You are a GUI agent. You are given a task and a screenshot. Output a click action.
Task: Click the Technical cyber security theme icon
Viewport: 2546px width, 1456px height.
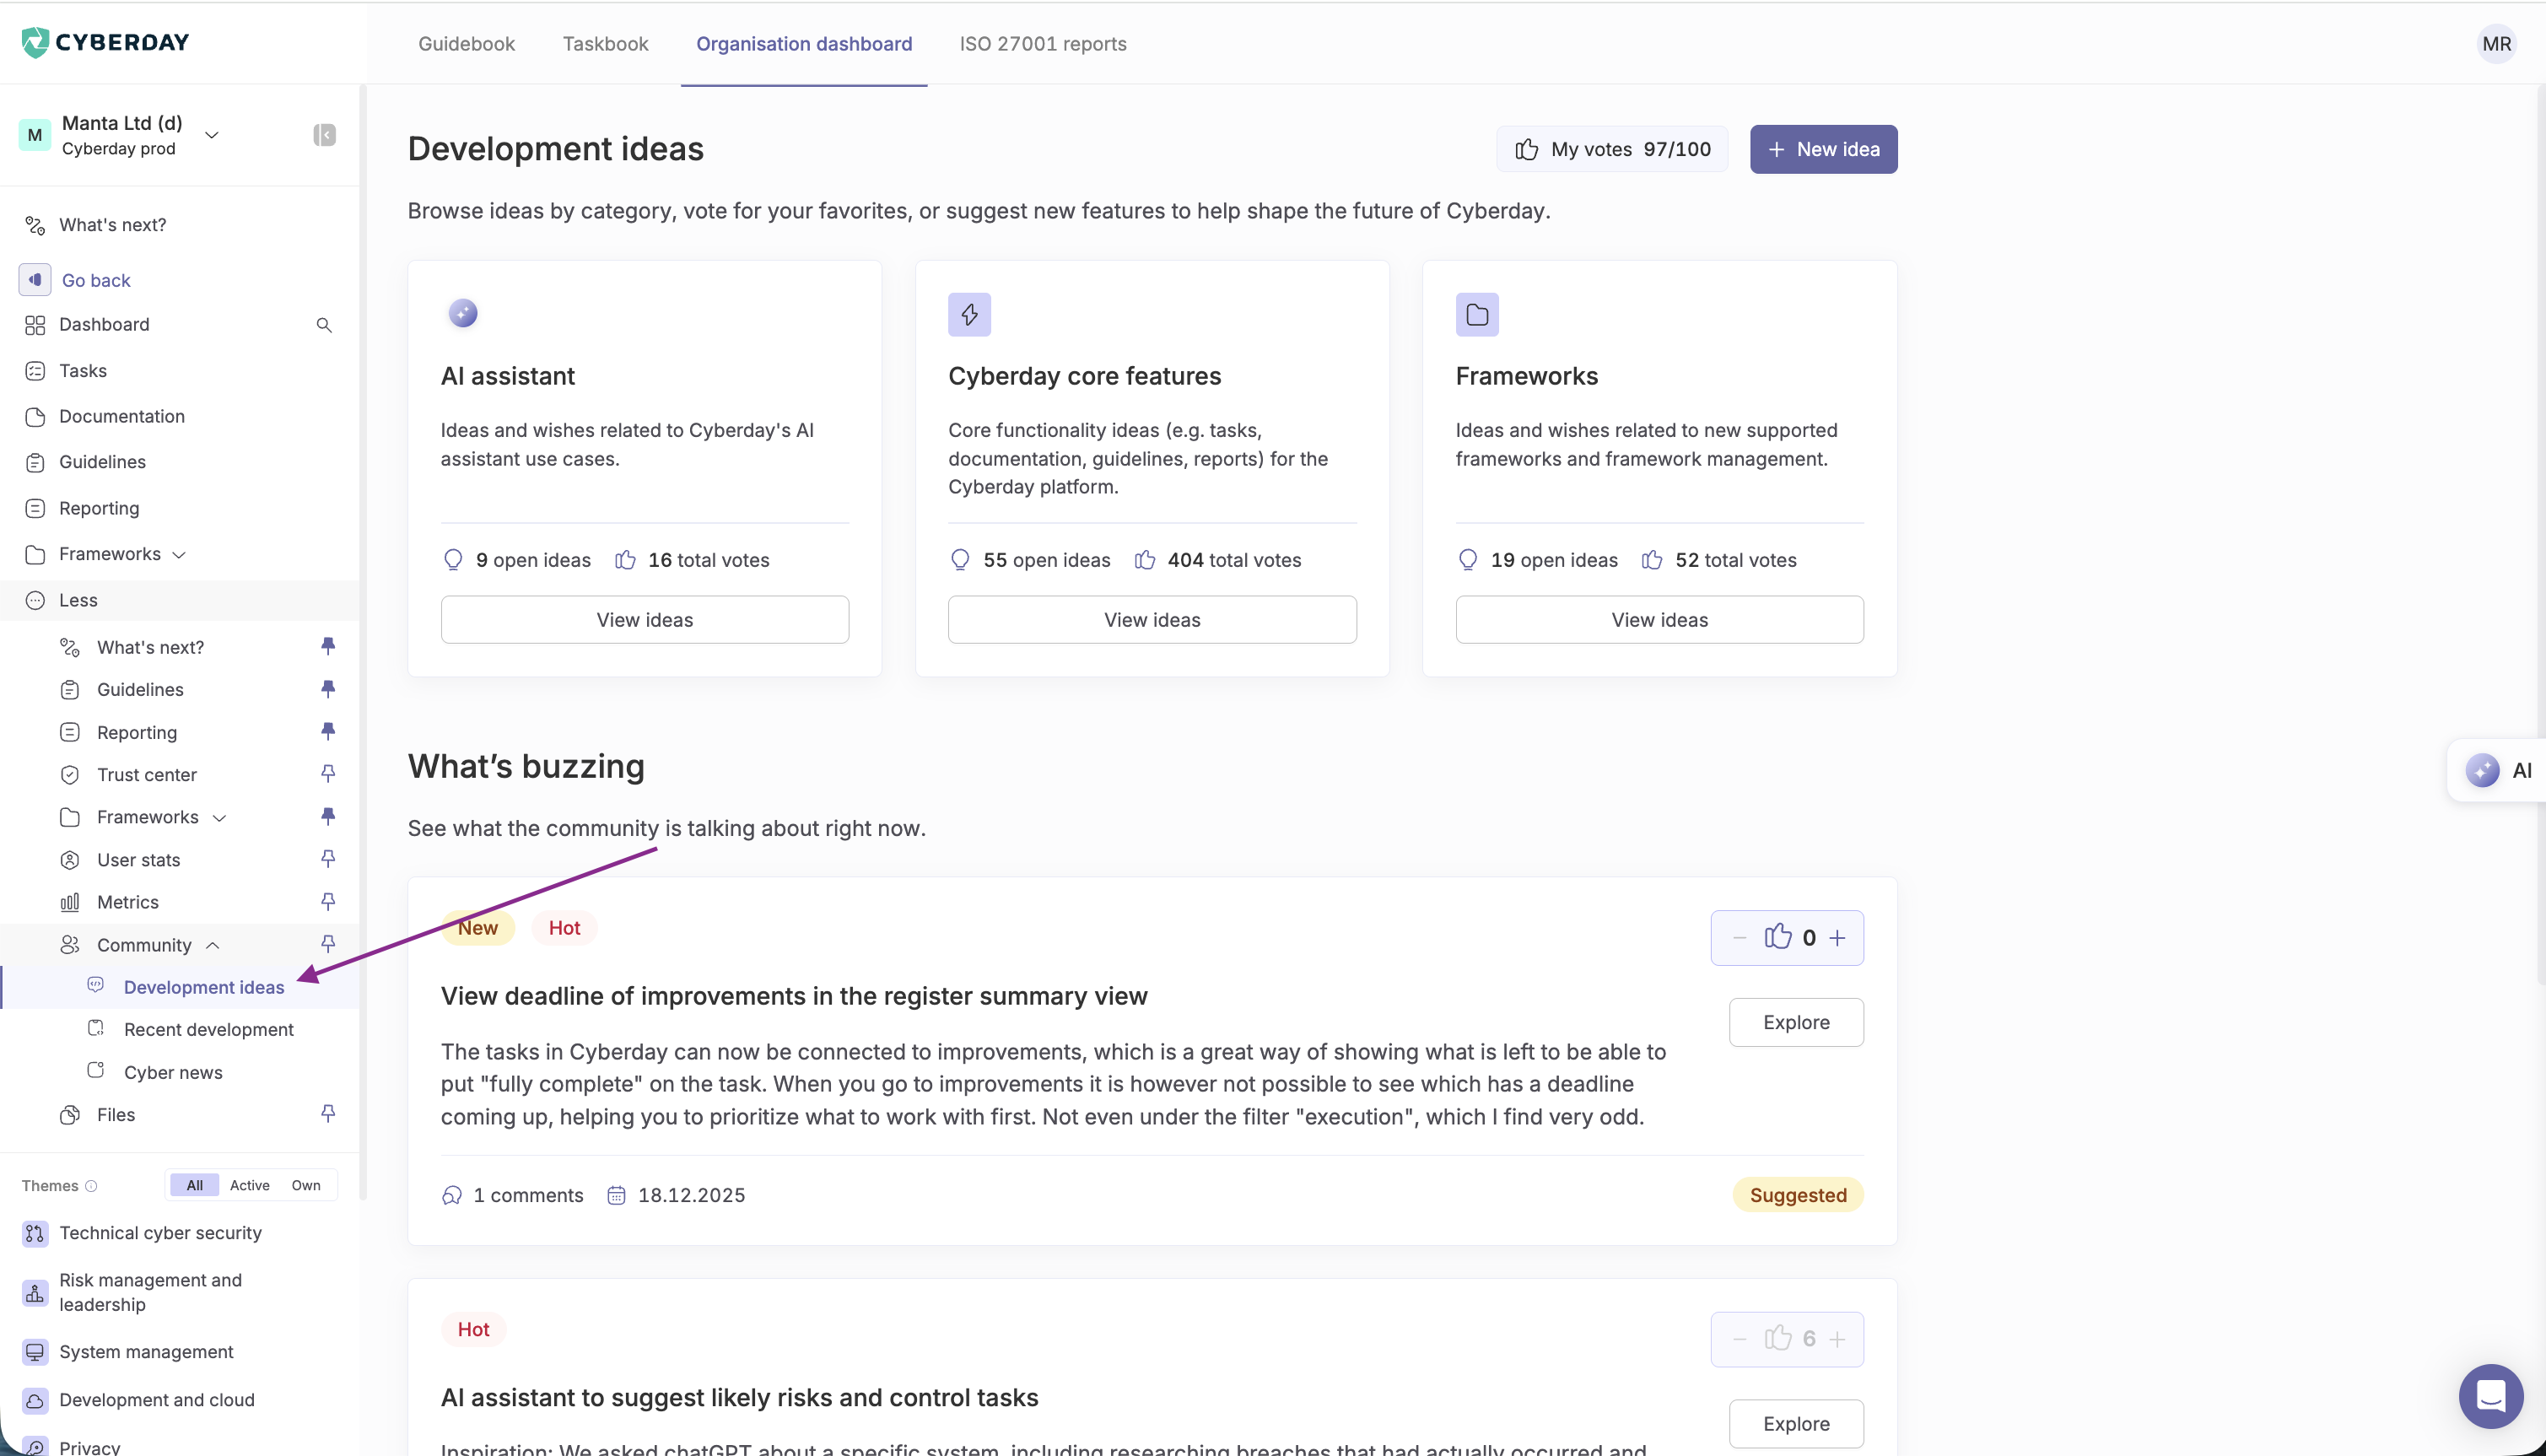[x=35, y=1233]
